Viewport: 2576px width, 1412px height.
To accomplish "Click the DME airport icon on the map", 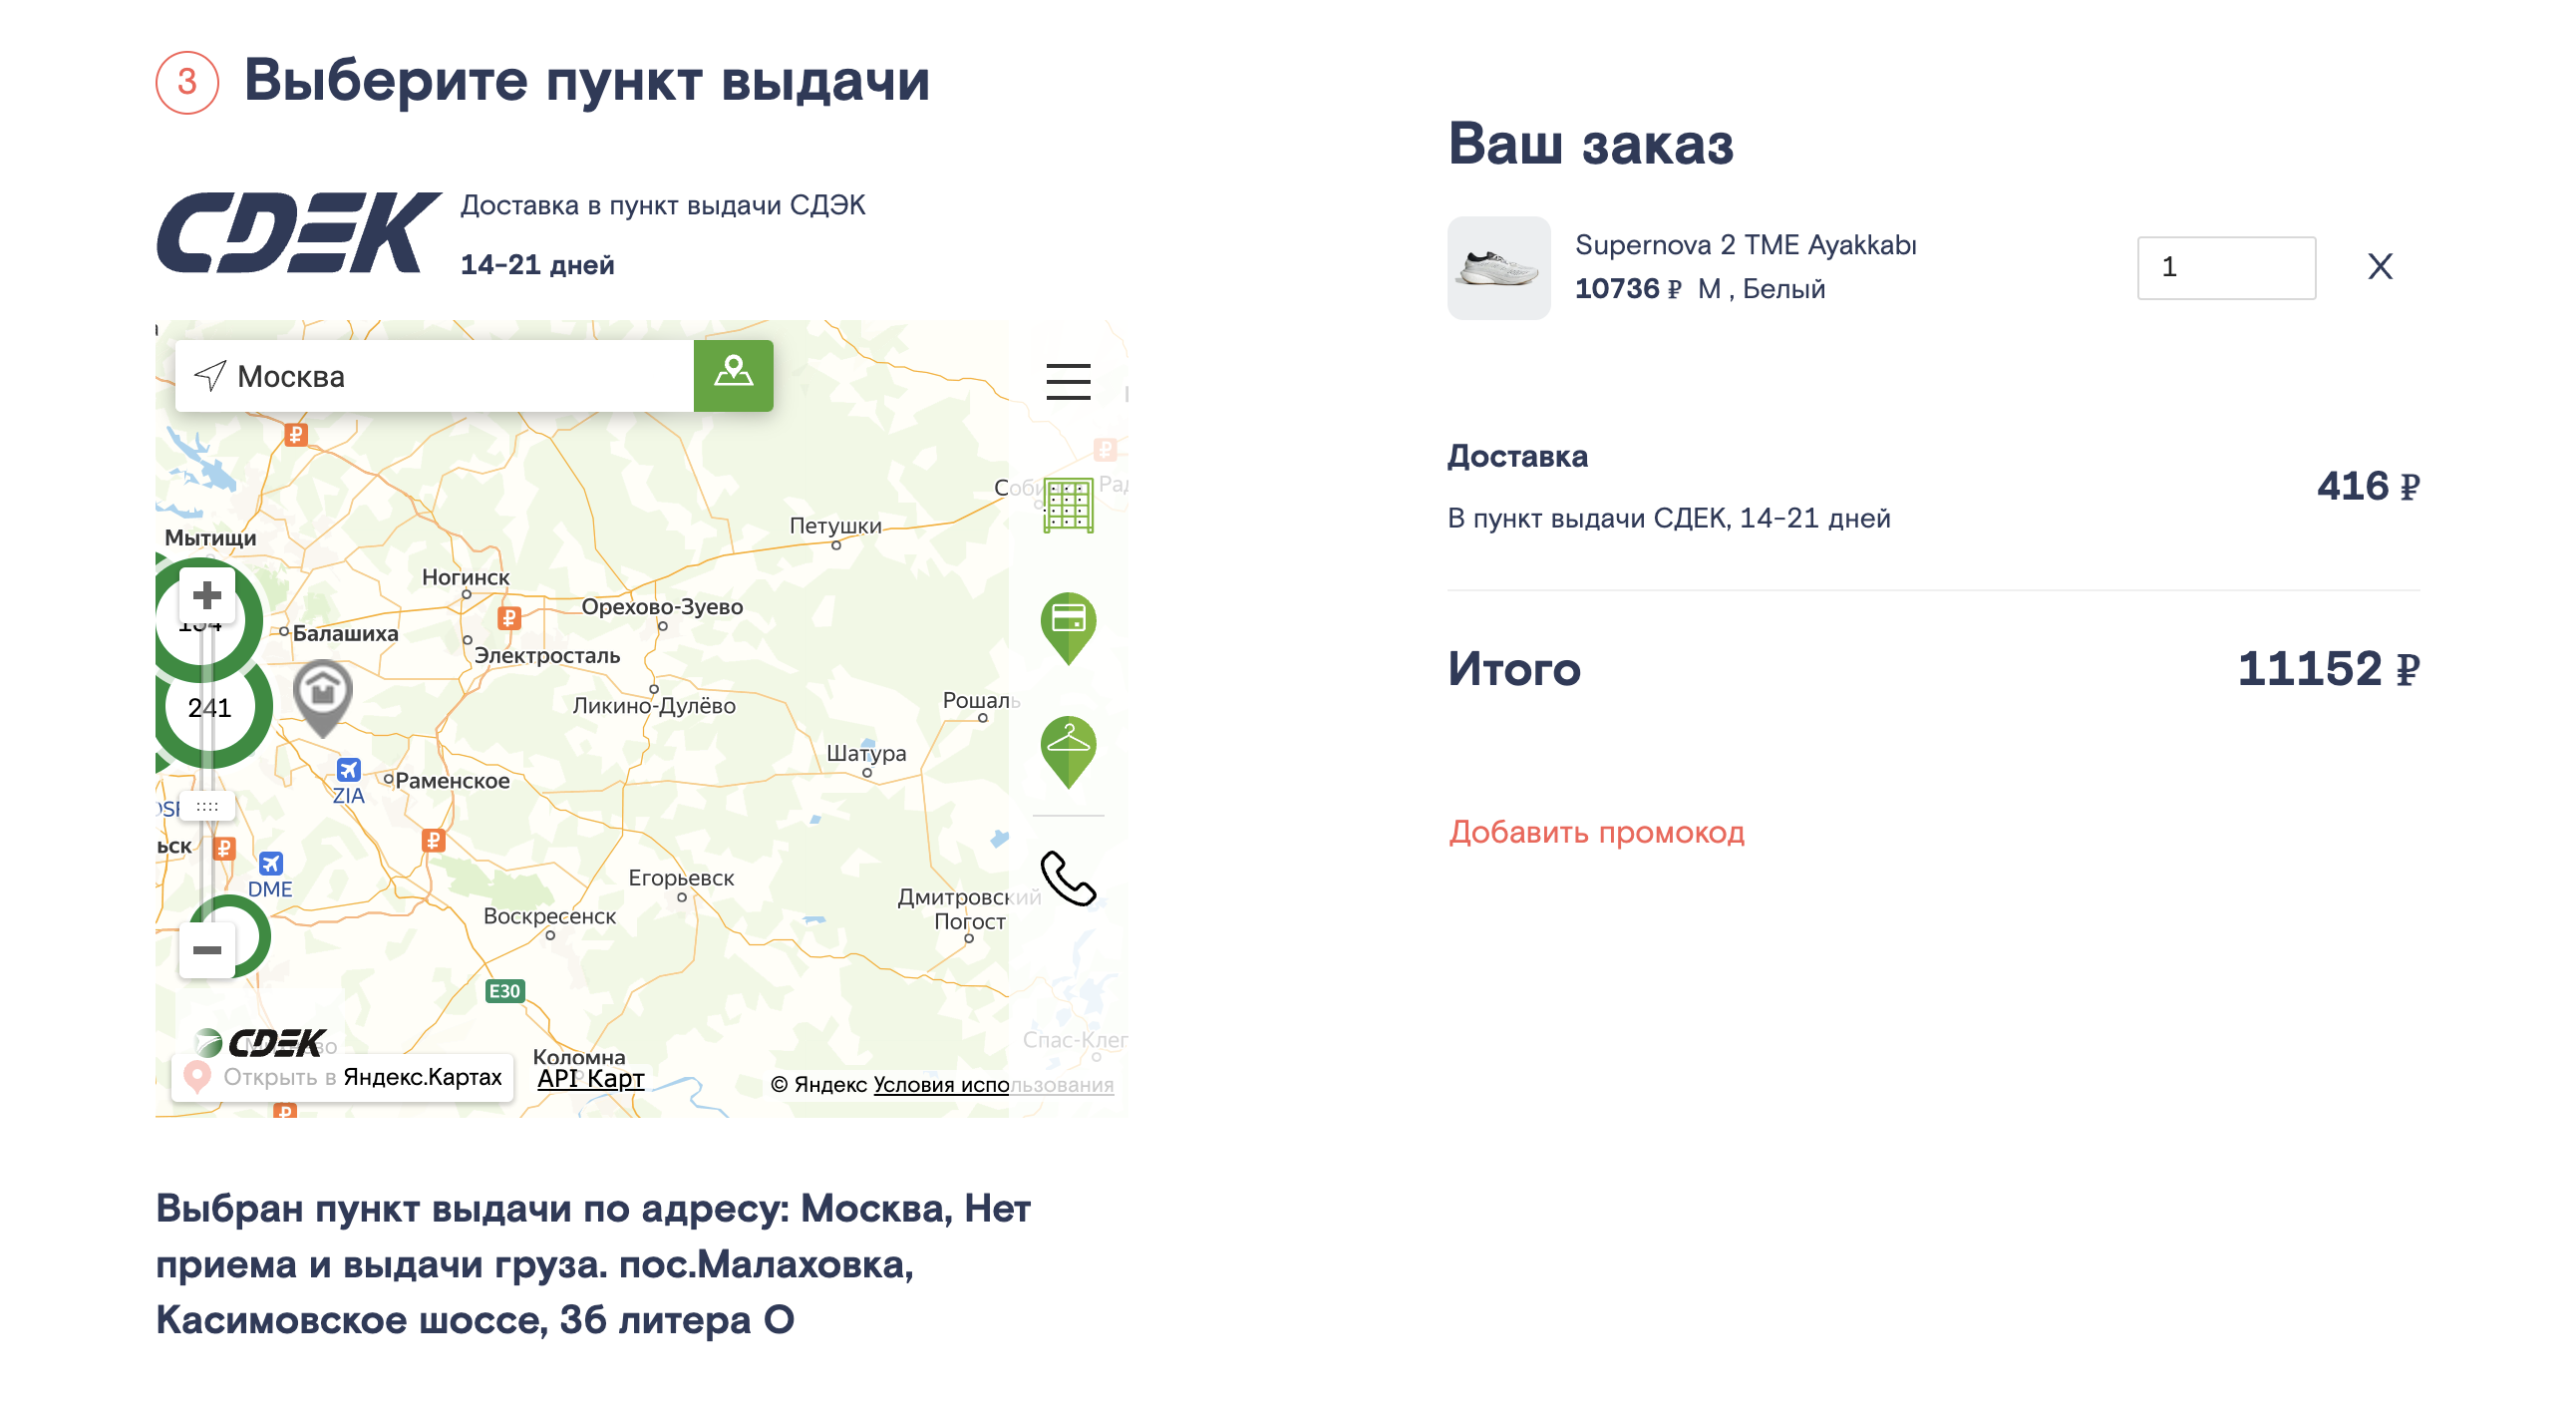I will tap(271, 863).
